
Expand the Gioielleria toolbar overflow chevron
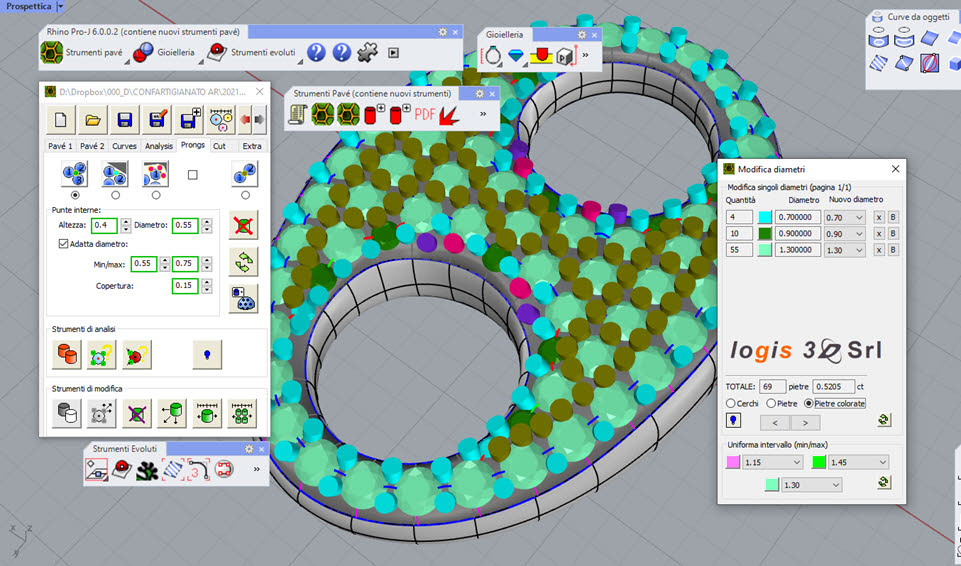click(x=585, y=56)
